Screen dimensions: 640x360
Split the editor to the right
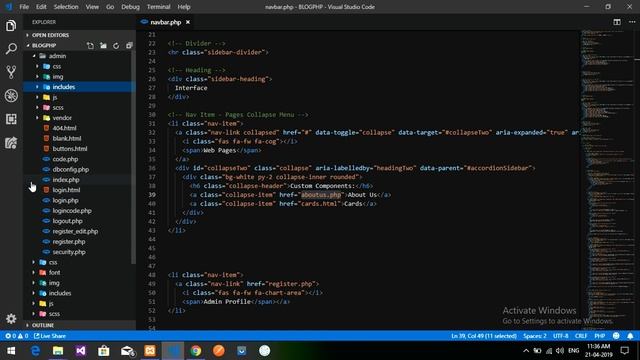(x=617, y=22)
